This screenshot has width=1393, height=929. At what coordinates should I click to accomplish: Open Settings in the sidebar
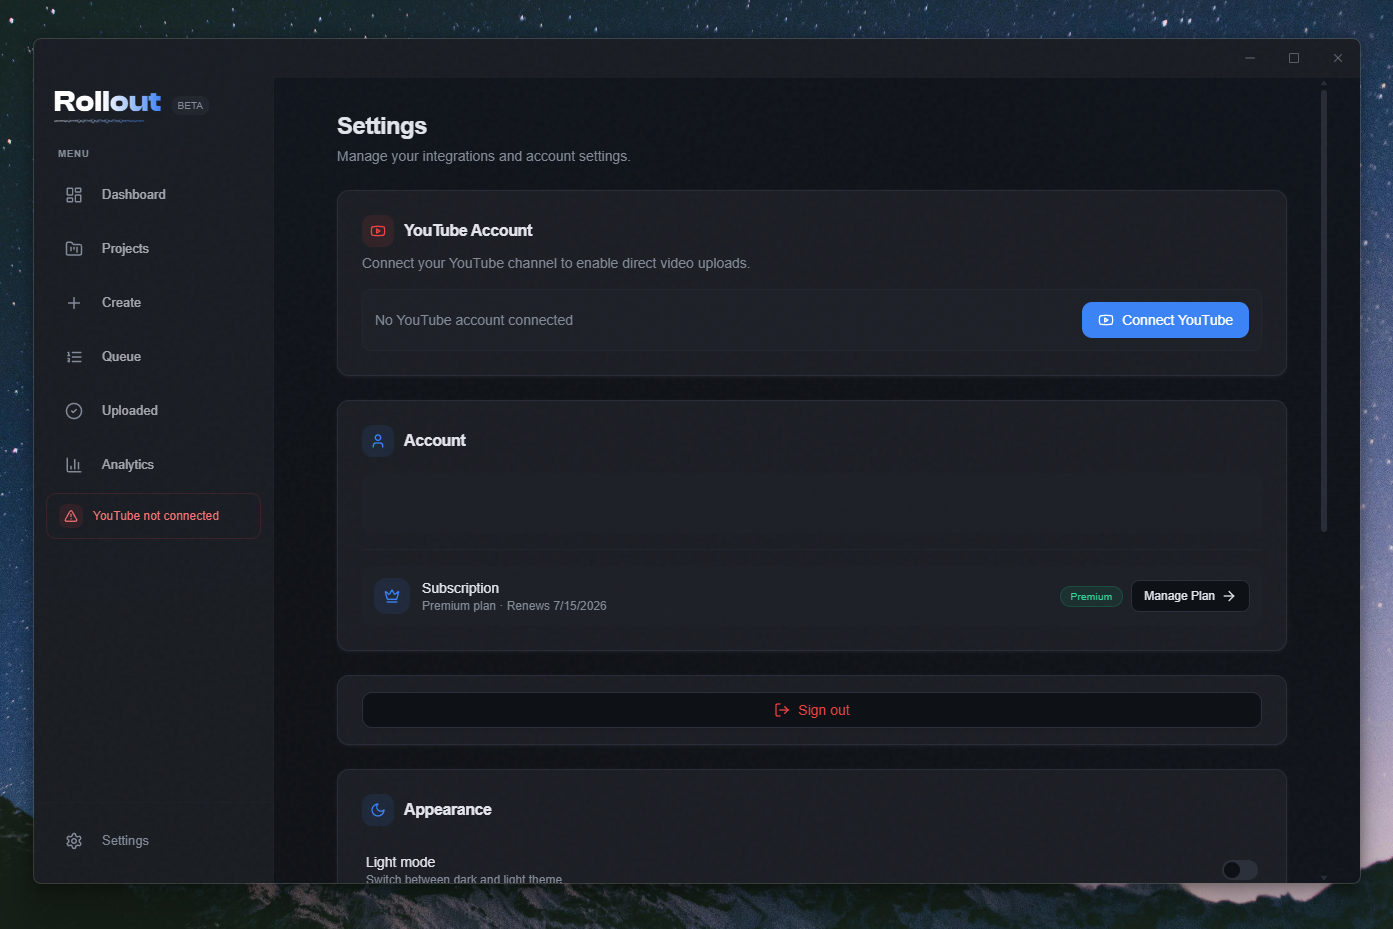click(153, 841)
